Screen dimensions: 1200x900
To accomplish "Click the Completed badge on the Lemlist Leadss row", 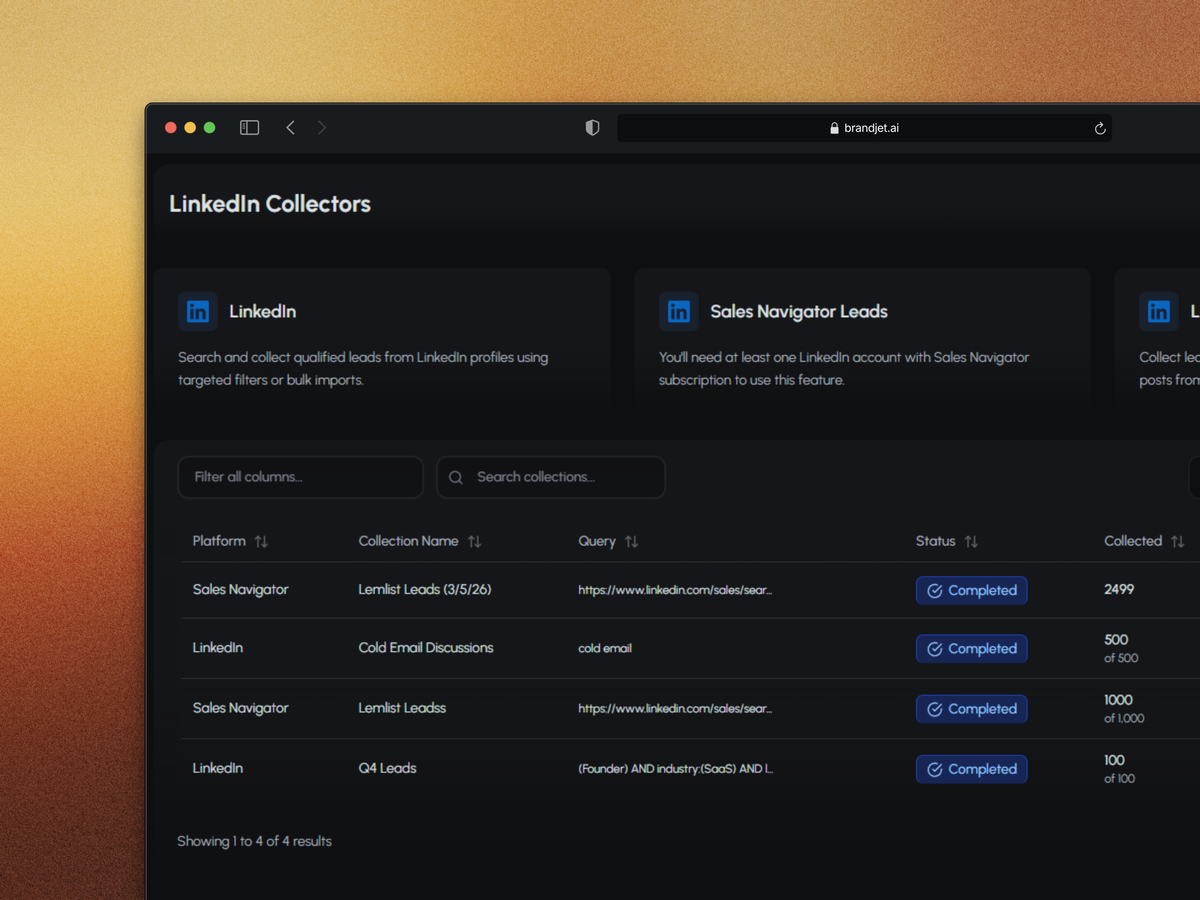I will (971, 708).
